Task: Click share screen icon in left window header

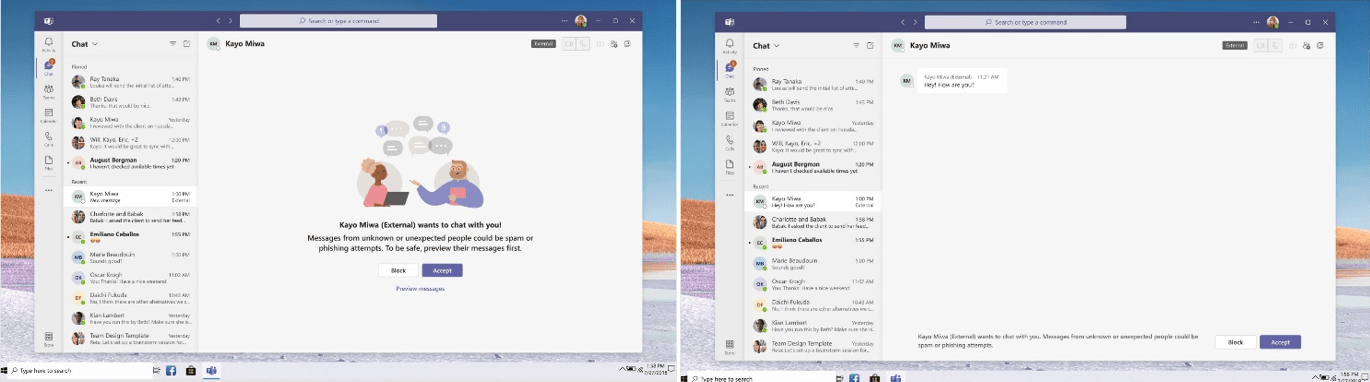Action: point(600,44)
